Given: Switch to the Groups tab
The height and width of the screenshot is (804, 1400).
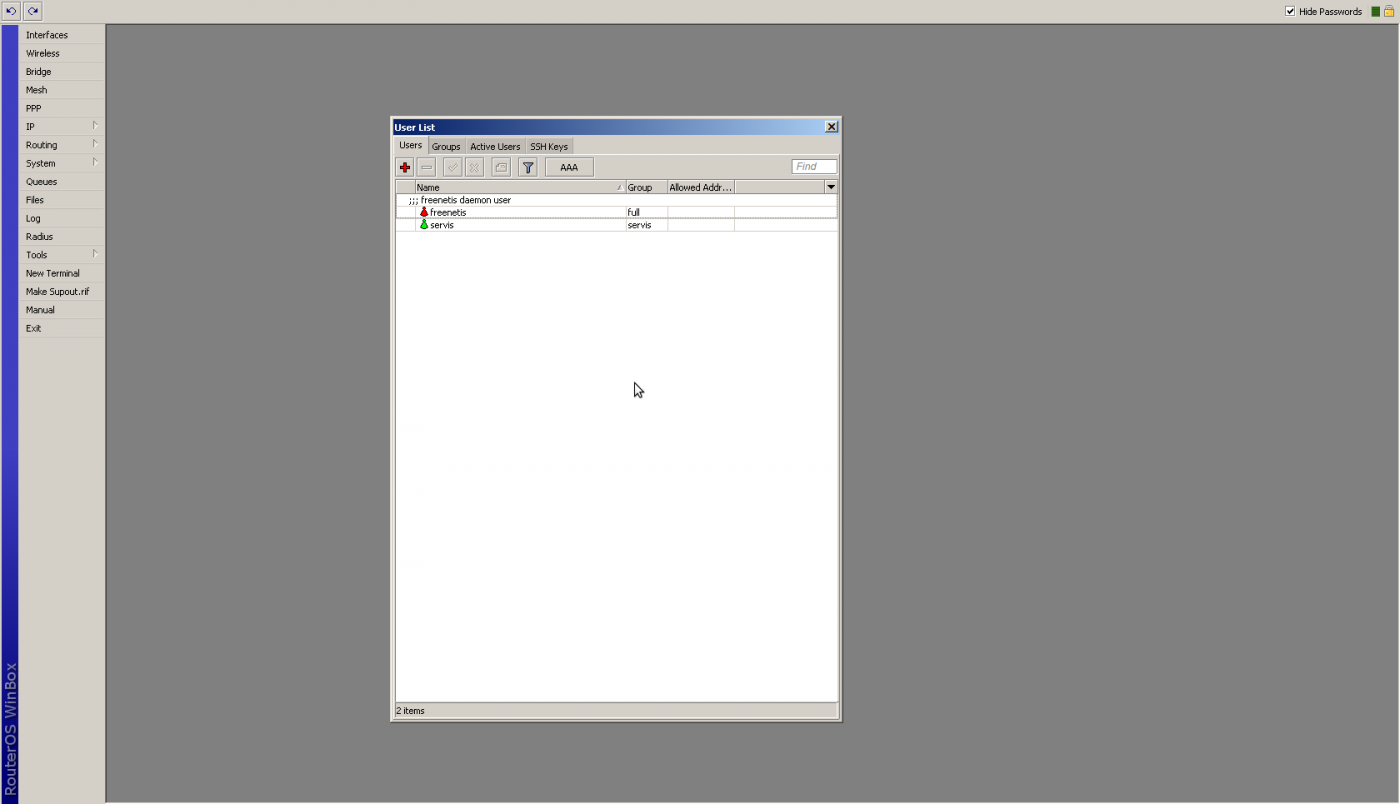Looking at the screenshot, I should click(446, 146).
